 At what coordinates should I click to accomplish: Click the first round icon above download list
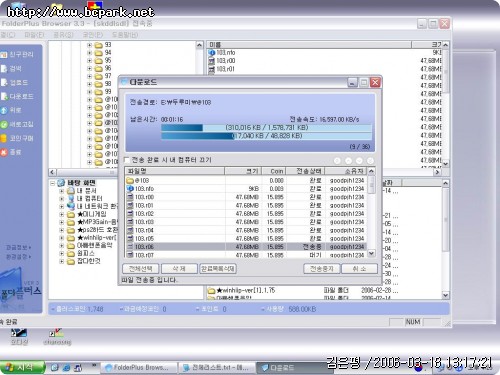(337, 161)
